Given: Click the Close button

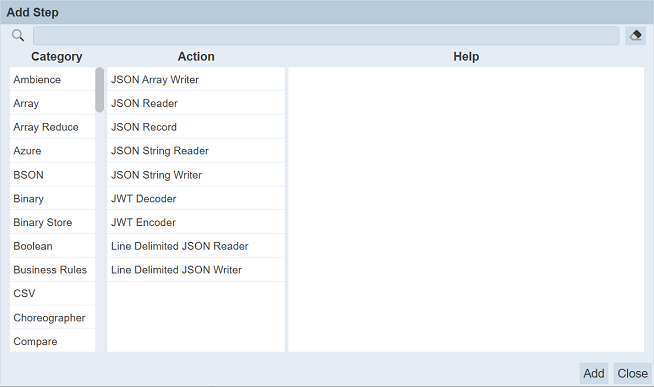Looking at the screenshot, I should 632,373.
